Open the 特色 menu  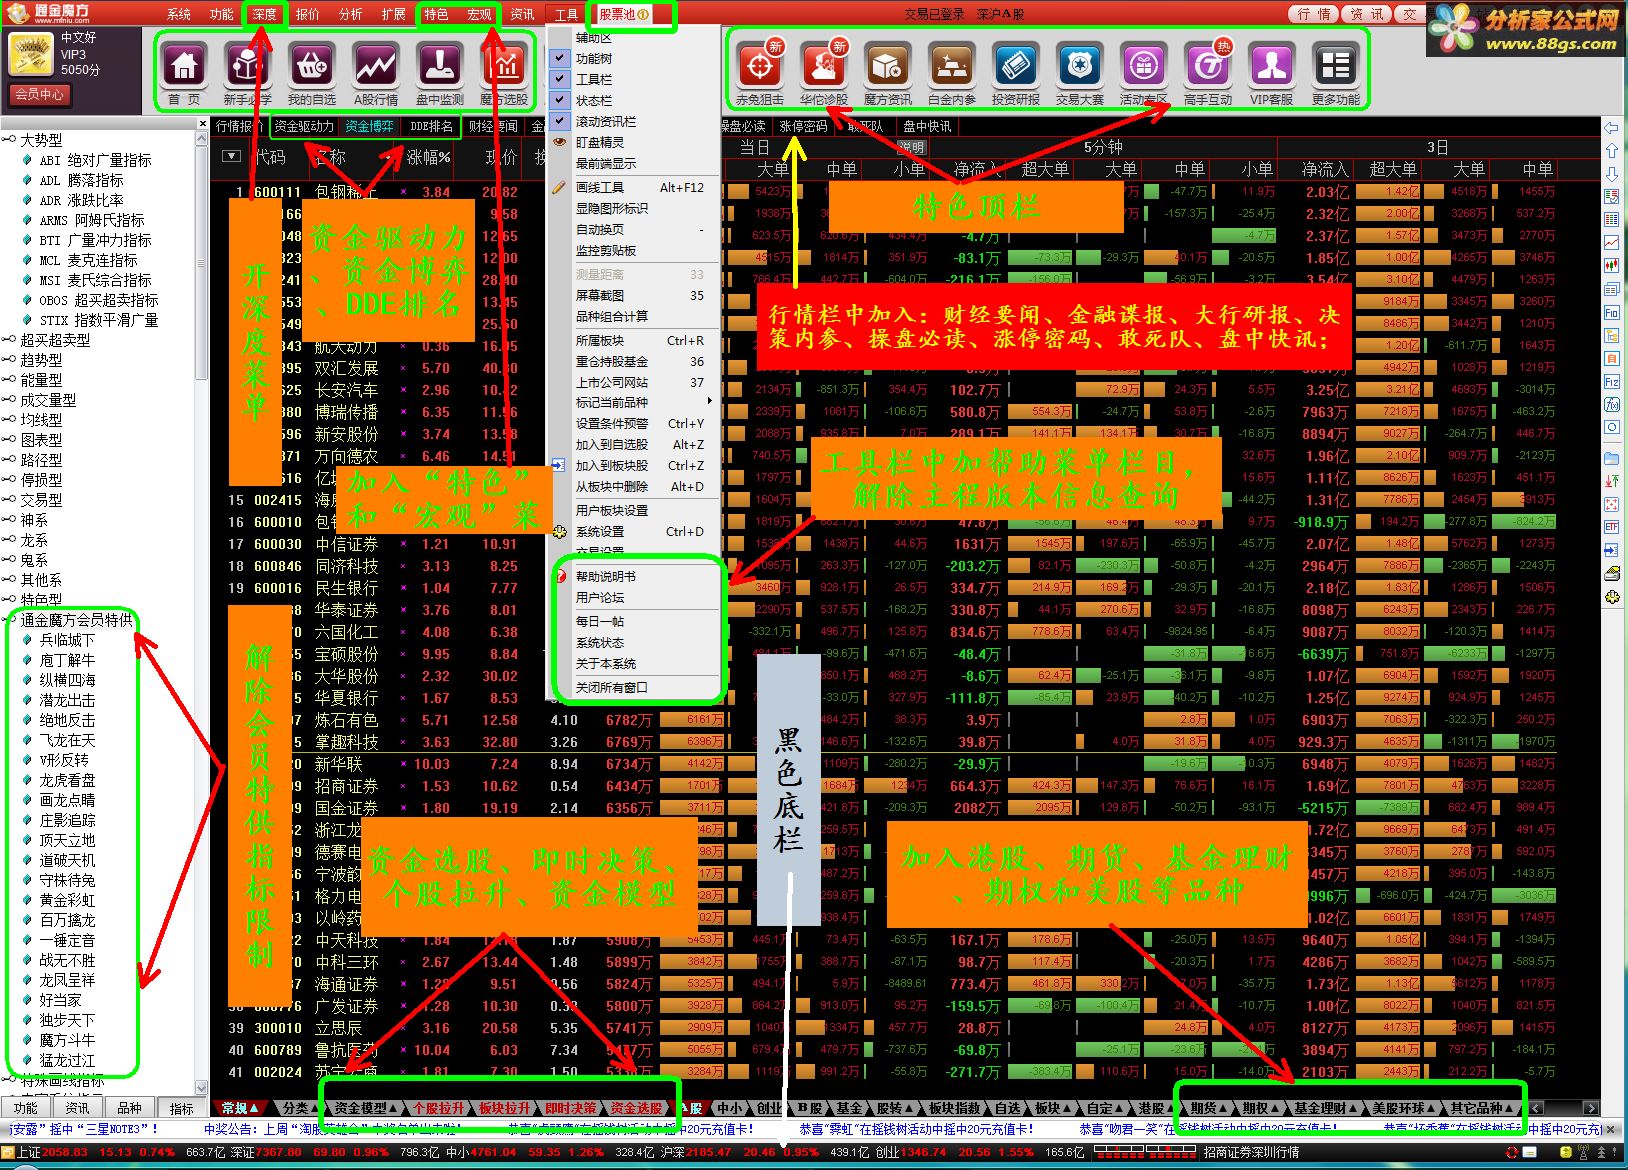pyautogui.click(x=436, y=14)
